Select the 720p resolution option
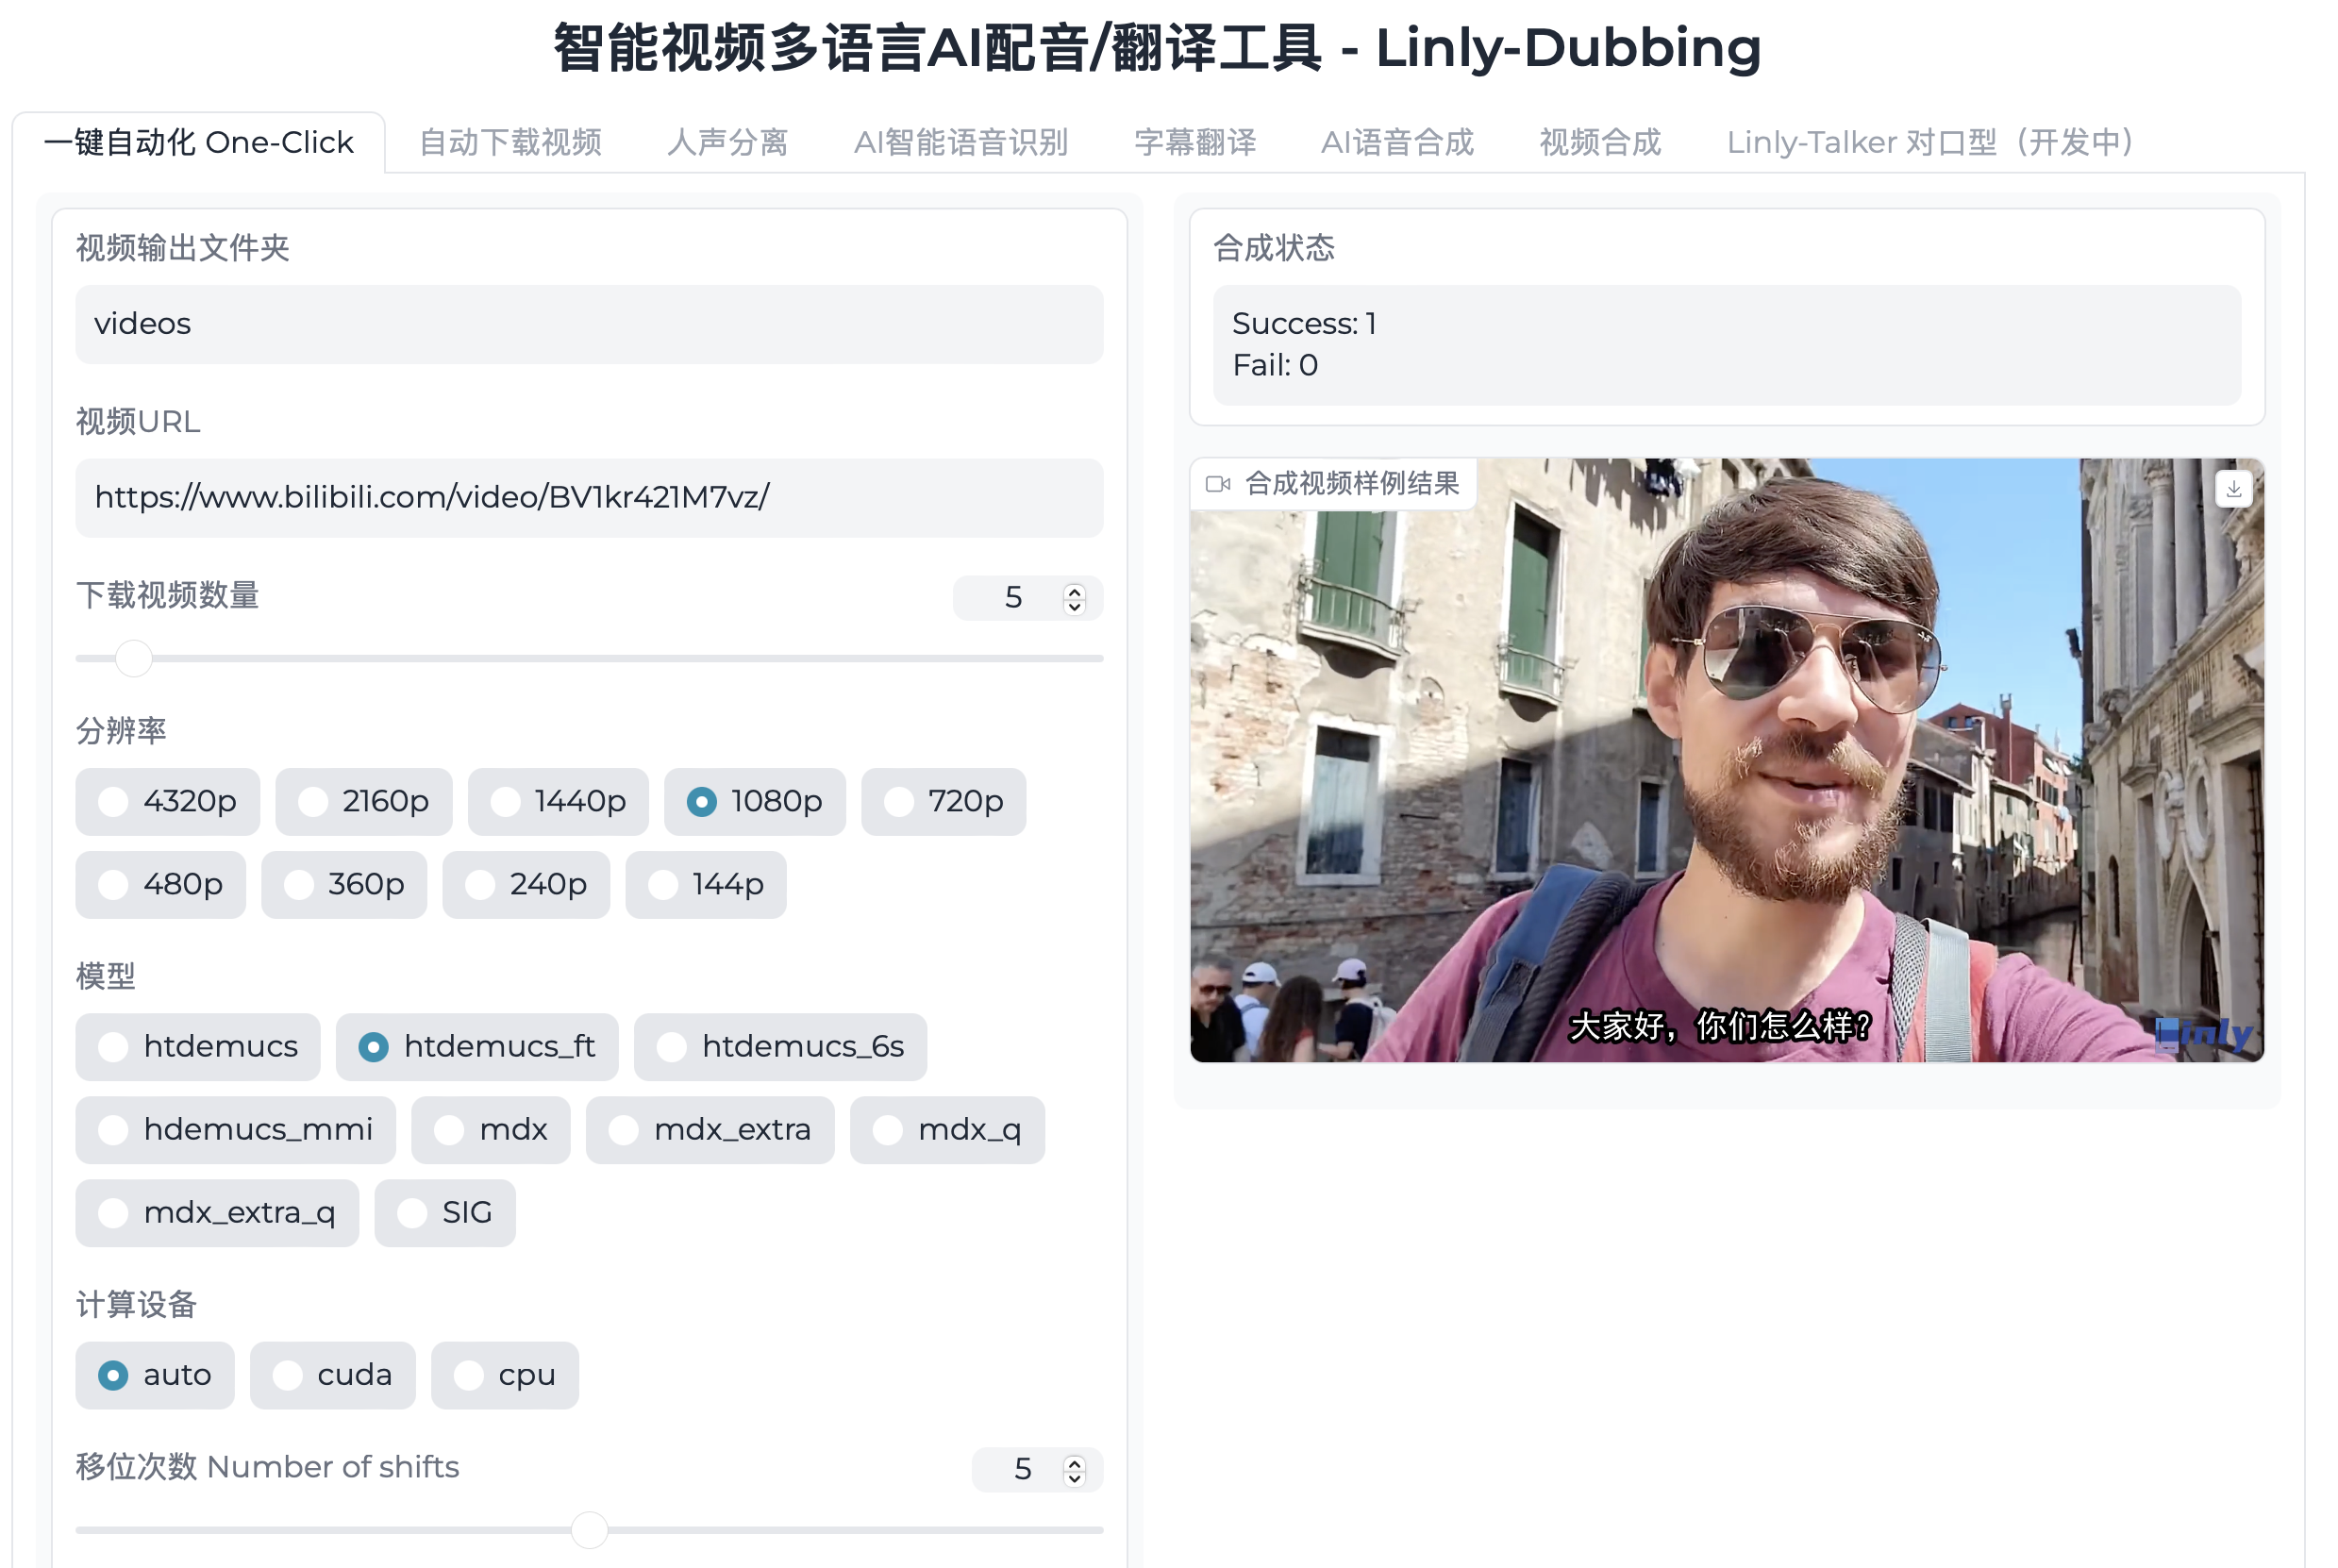 [x=897, y=801]
